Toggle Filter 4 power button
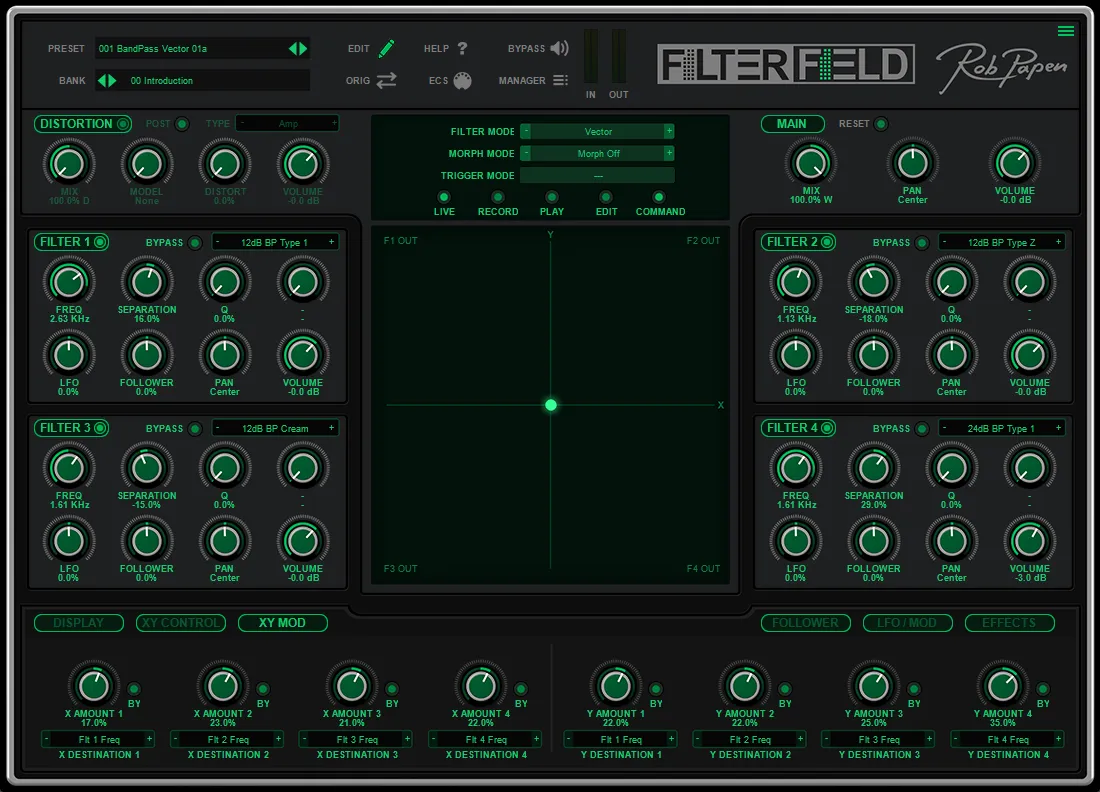1100x792 pixels. 827,428
